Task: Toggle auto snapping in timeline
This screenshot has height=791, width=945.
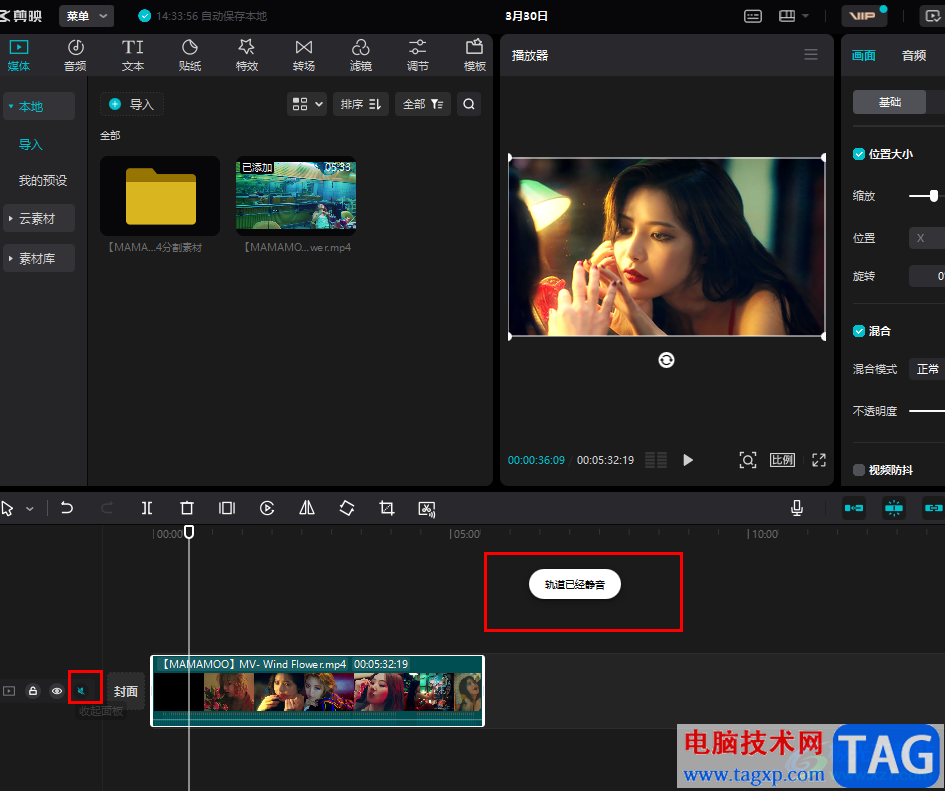Action: [894, 508]
